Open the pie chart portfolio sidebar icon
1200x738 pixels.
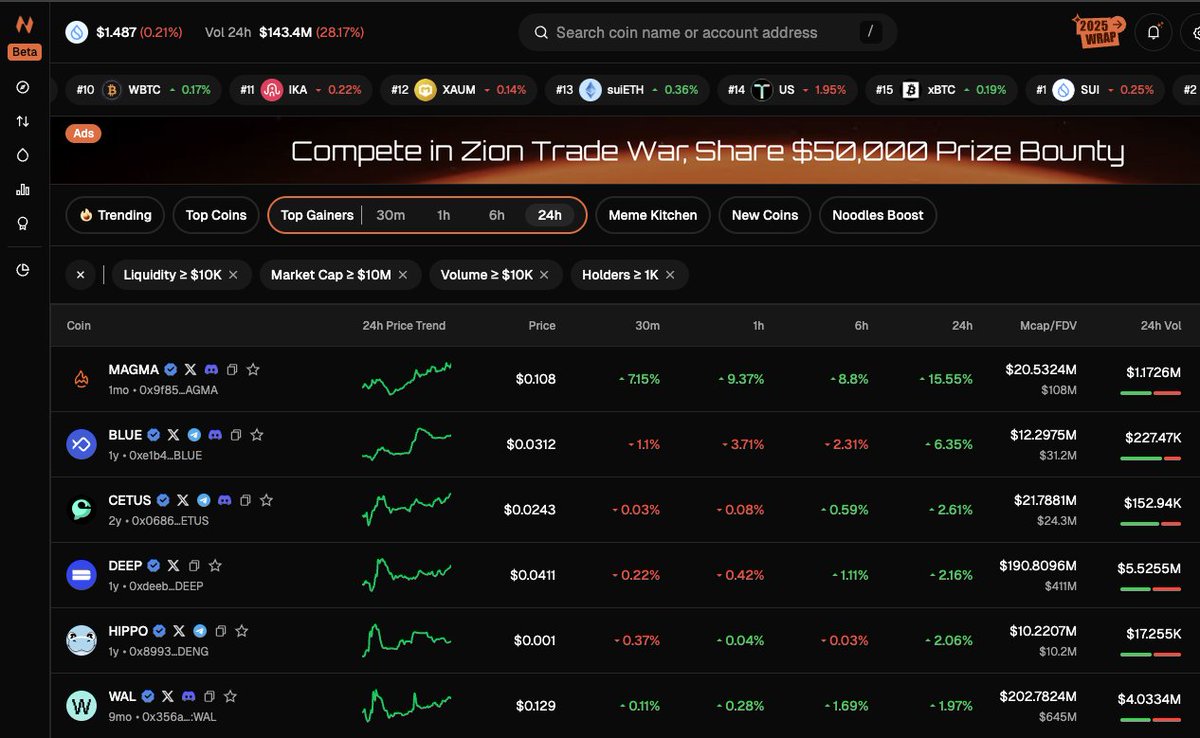click(23, 269)
